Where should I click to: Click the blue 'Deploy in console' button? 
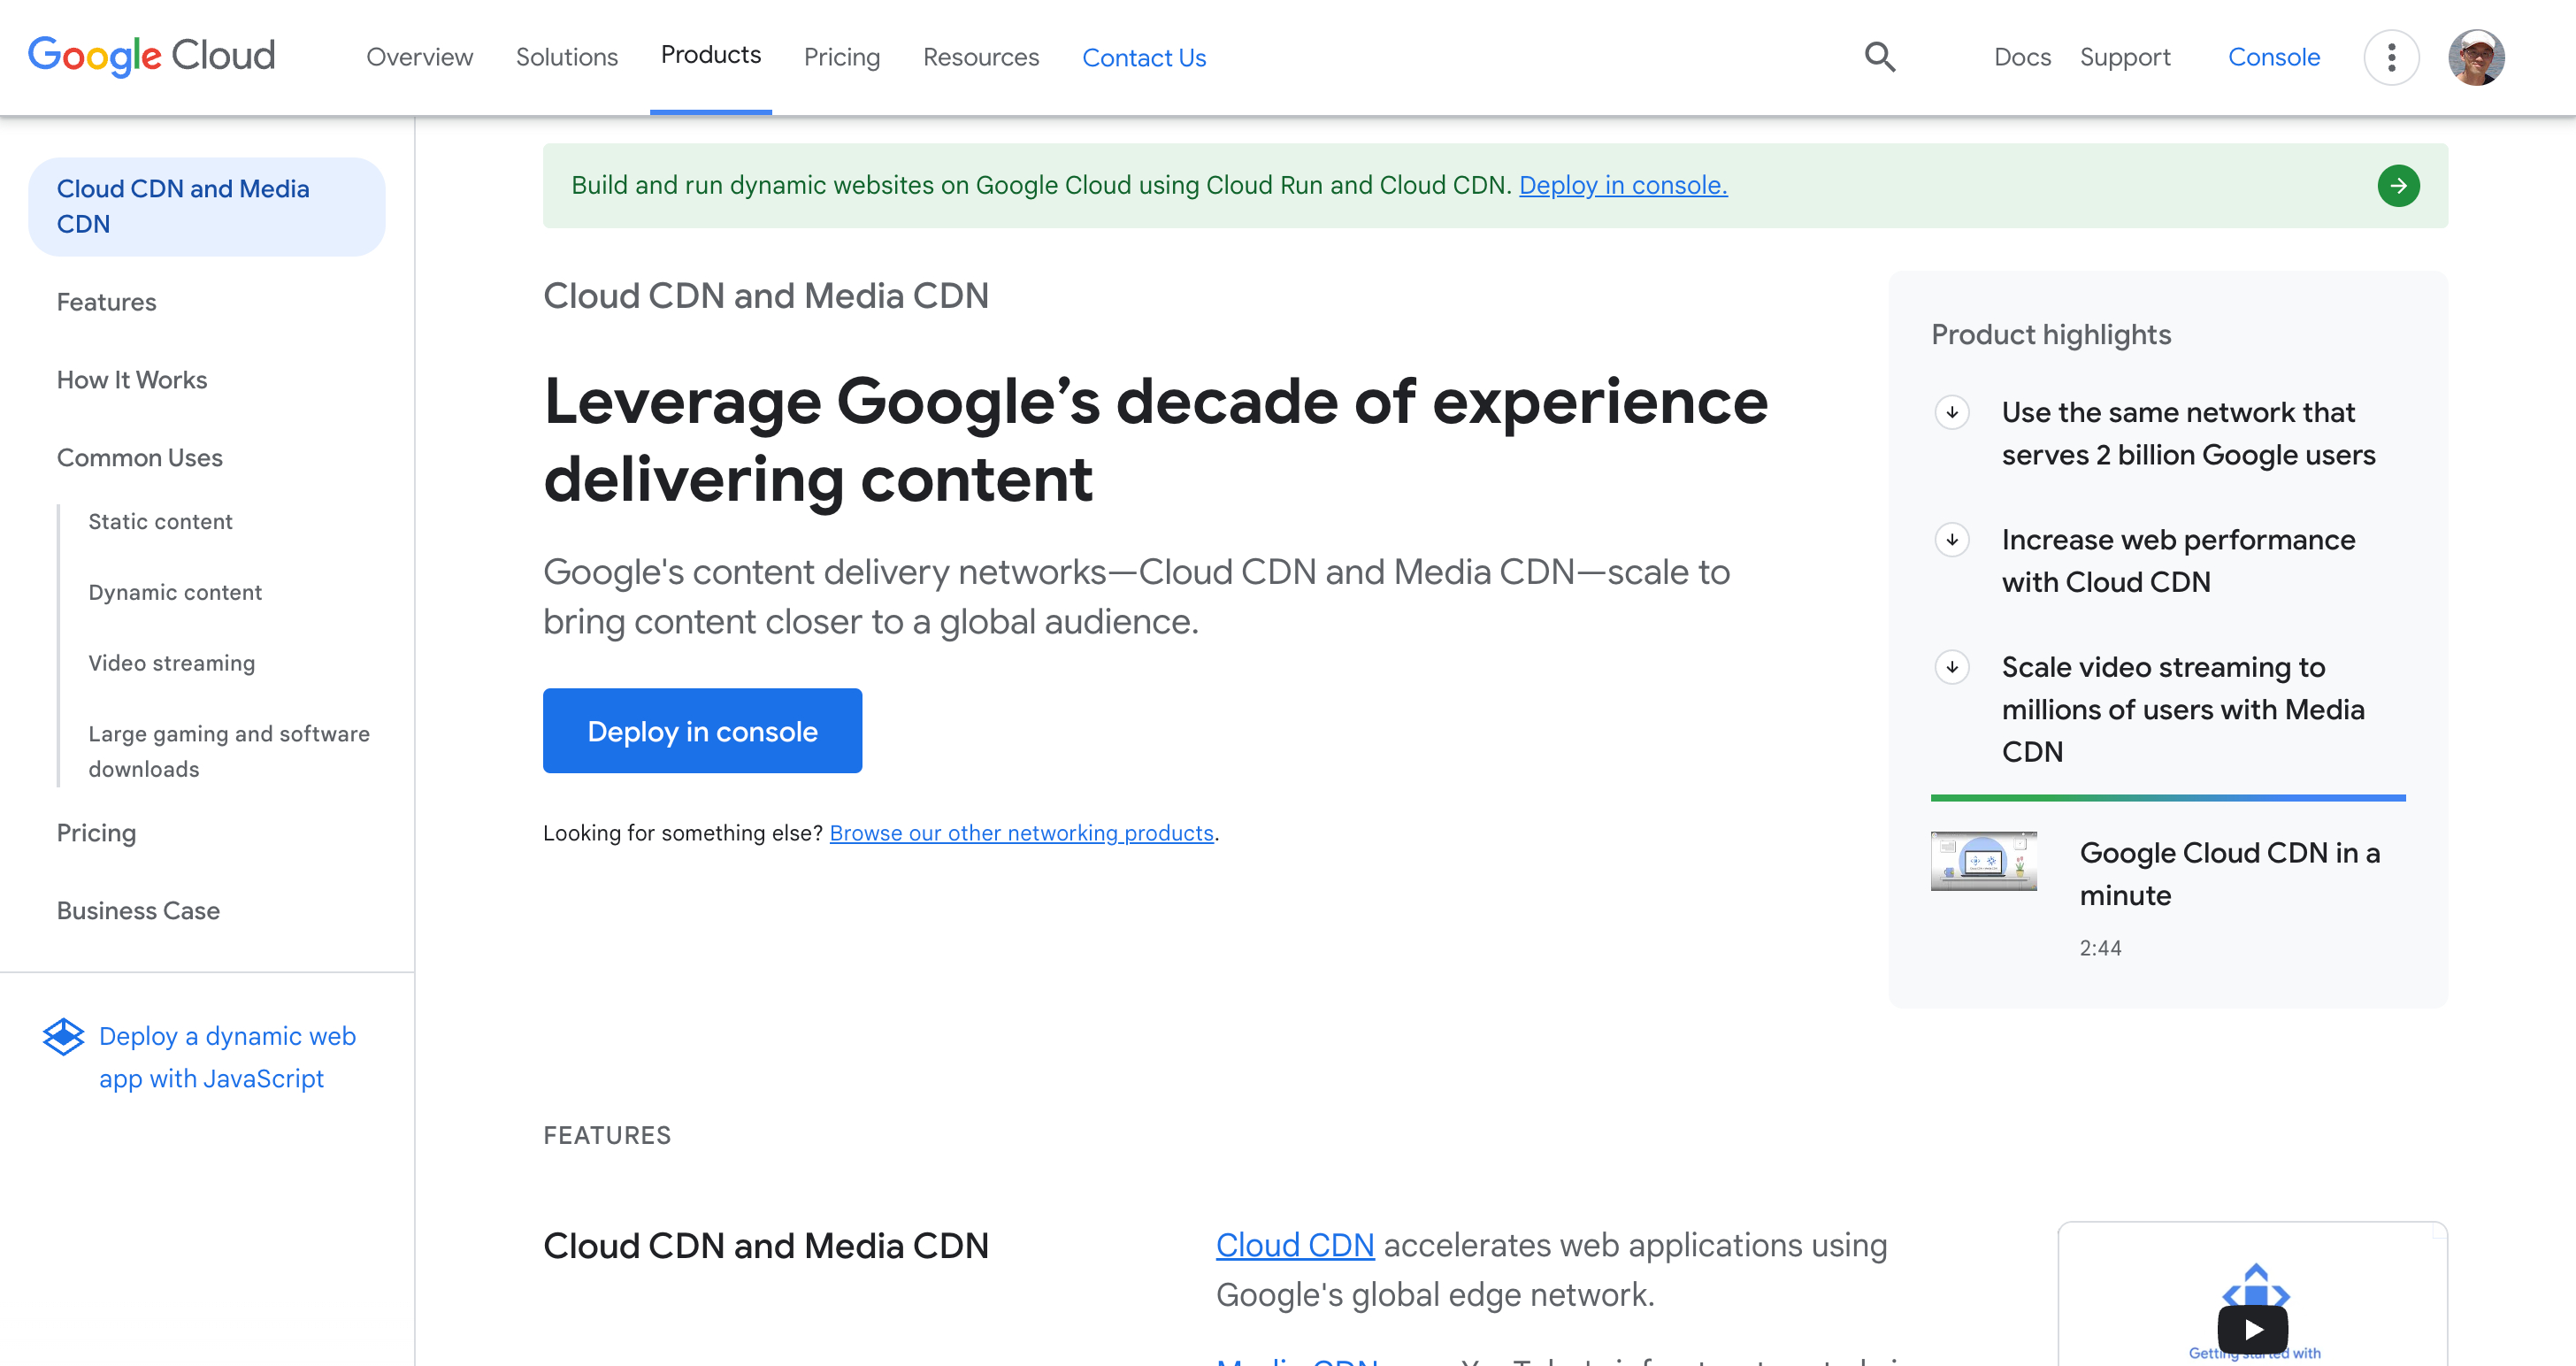coord(702,731)
